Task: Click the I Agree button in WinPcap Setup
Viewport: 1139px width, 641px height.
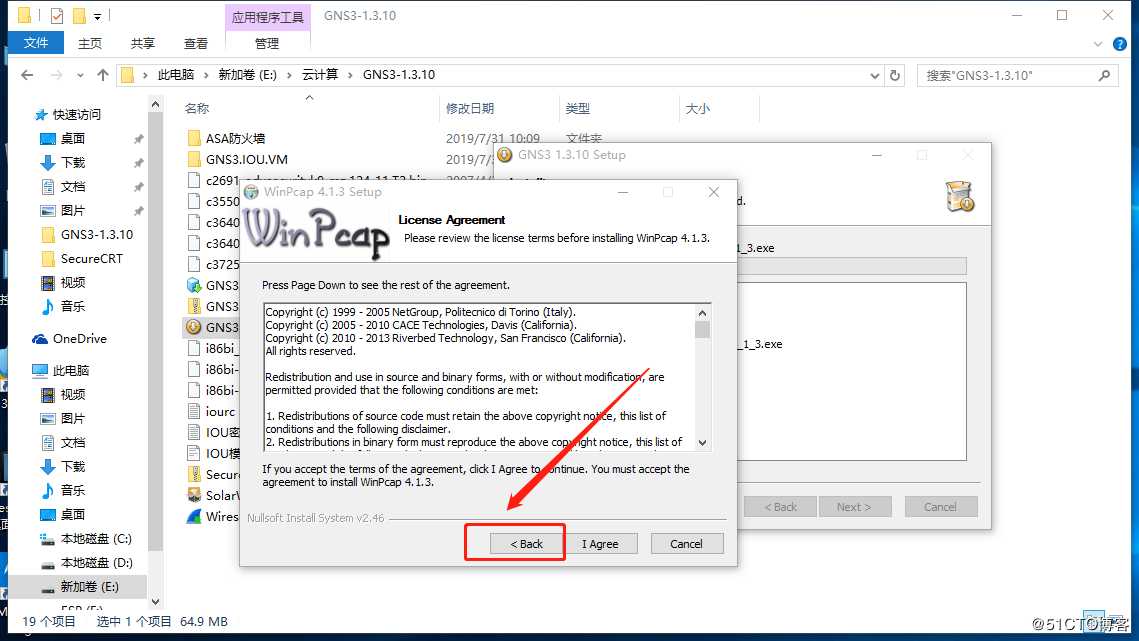Action: coord(600,544)
